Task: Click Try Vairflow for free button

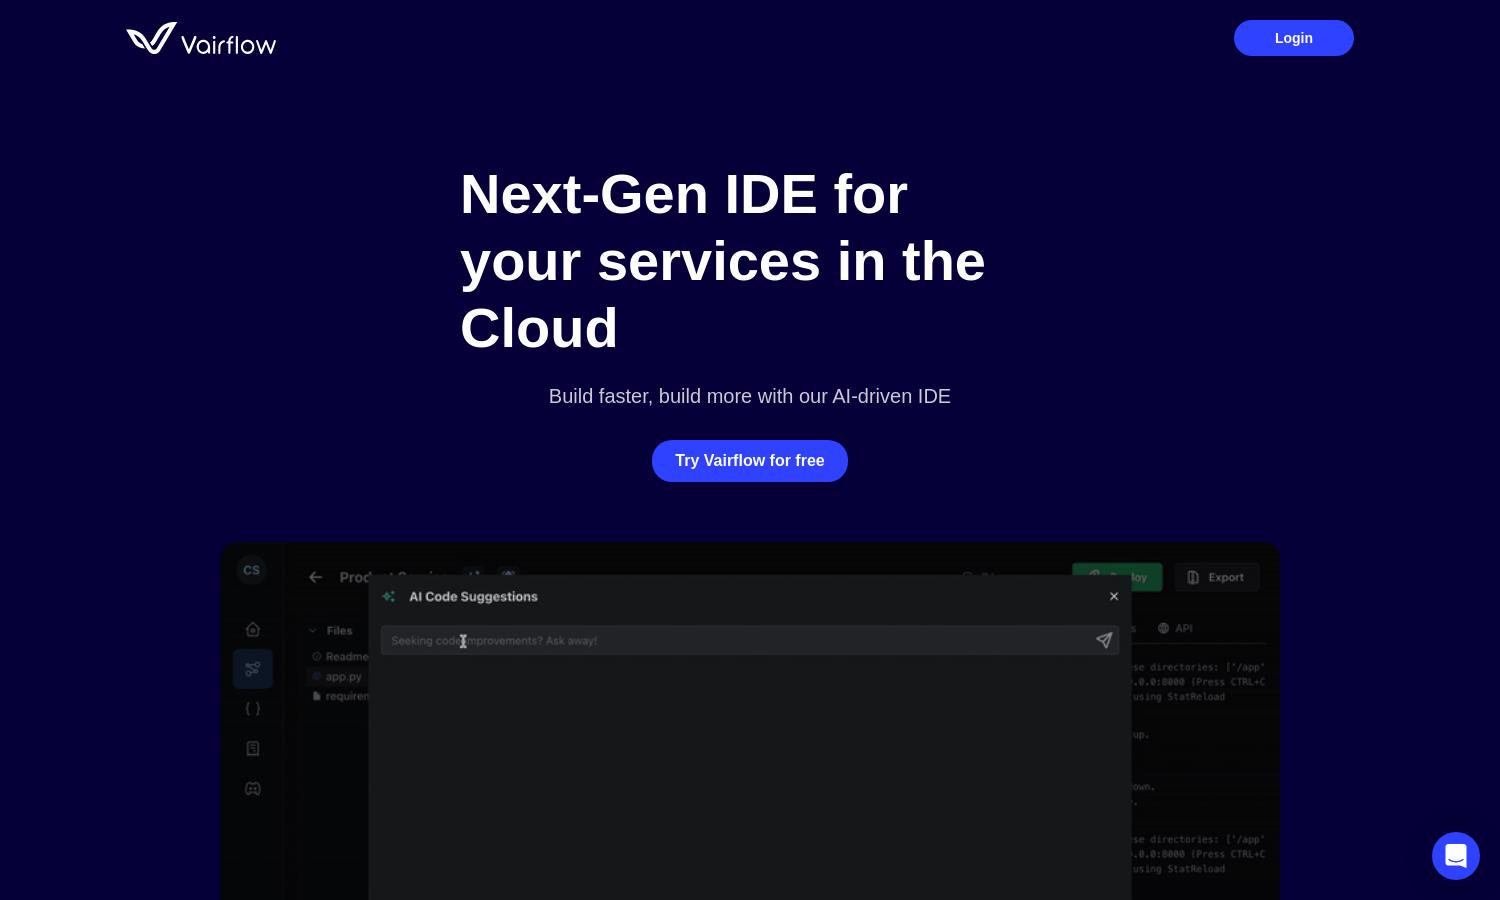Action: (x=750, y=461)
